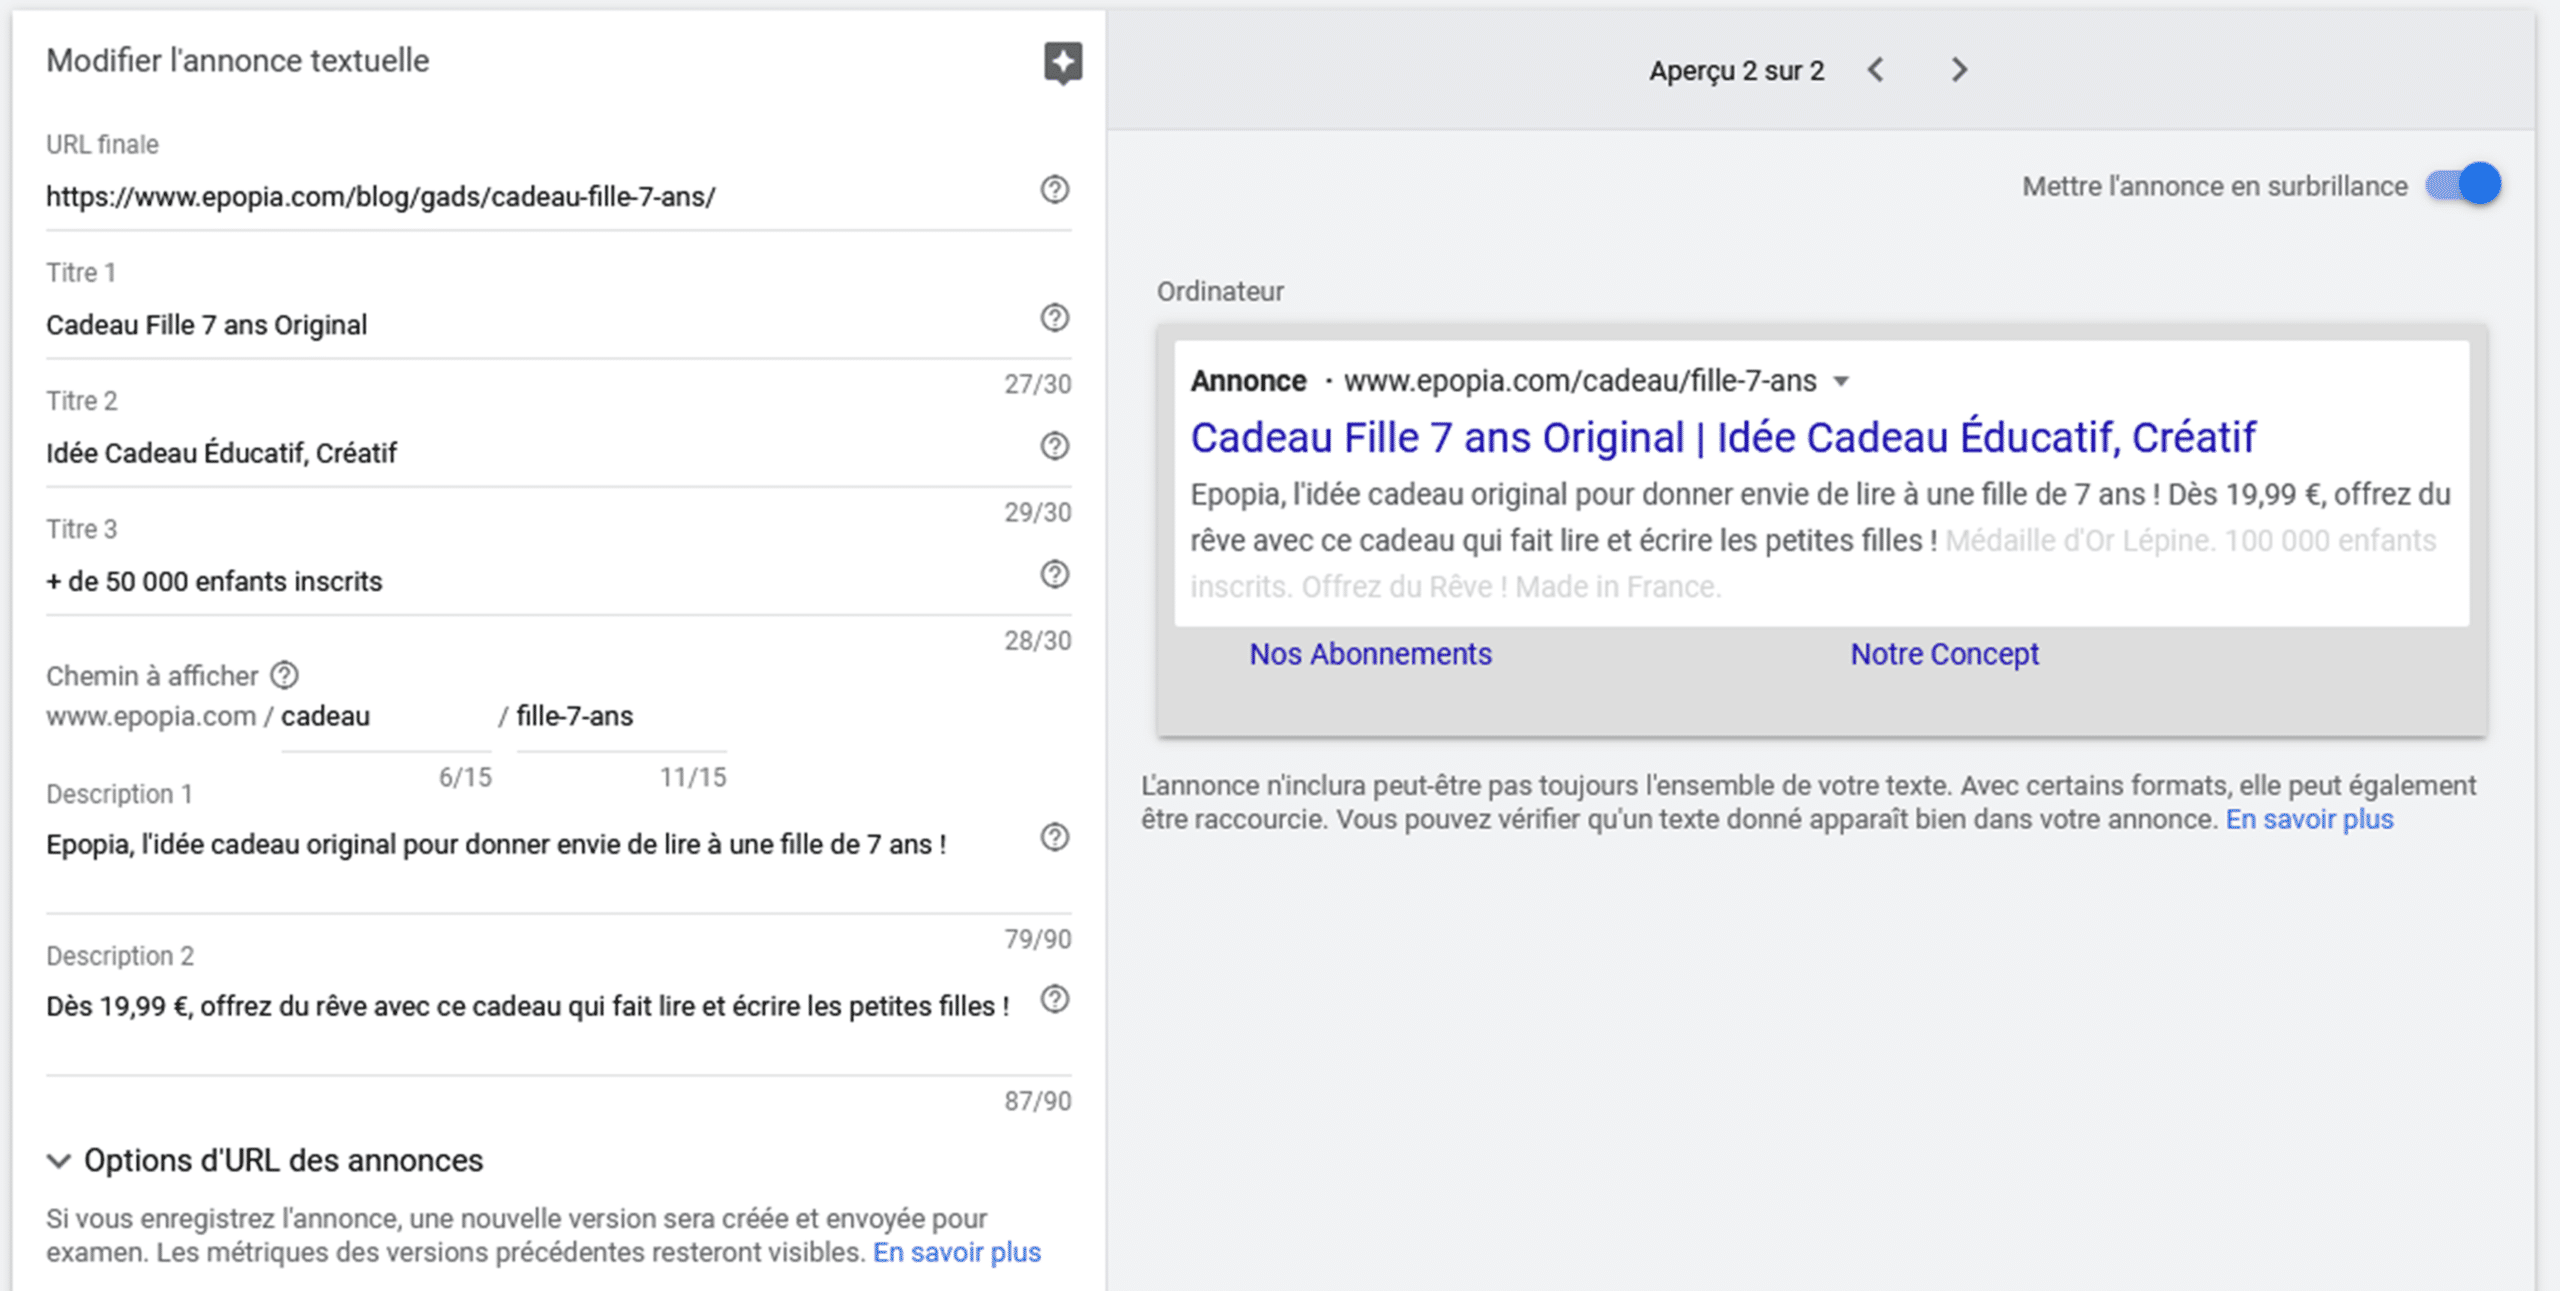Edit the path field containing fille-7-ans
This screenshot has width=2560, height=1291.
click(621, 717)
